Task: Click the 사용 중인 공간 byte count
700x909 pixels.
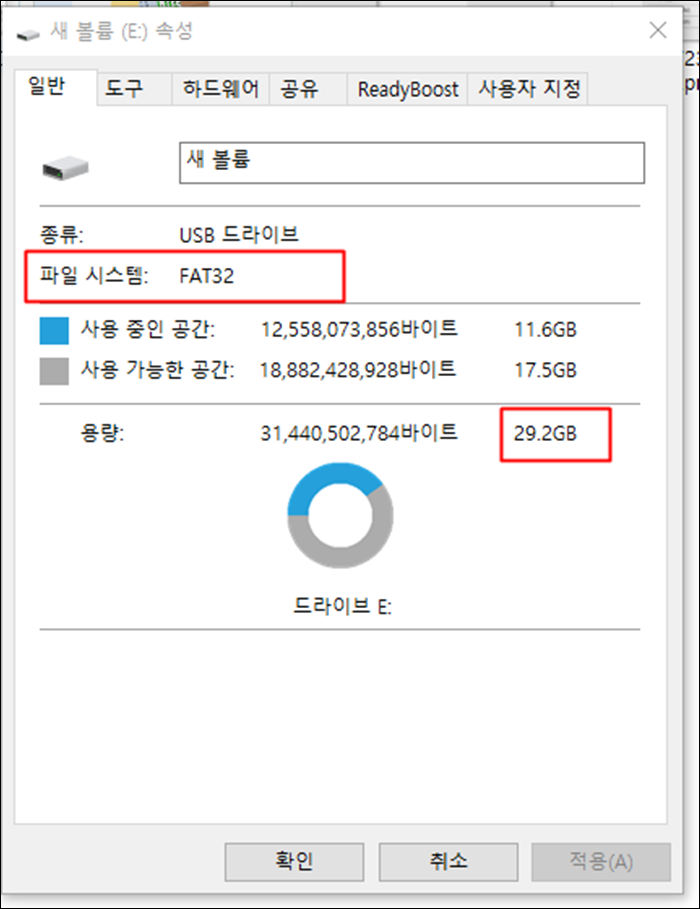Action: (359, 329)
